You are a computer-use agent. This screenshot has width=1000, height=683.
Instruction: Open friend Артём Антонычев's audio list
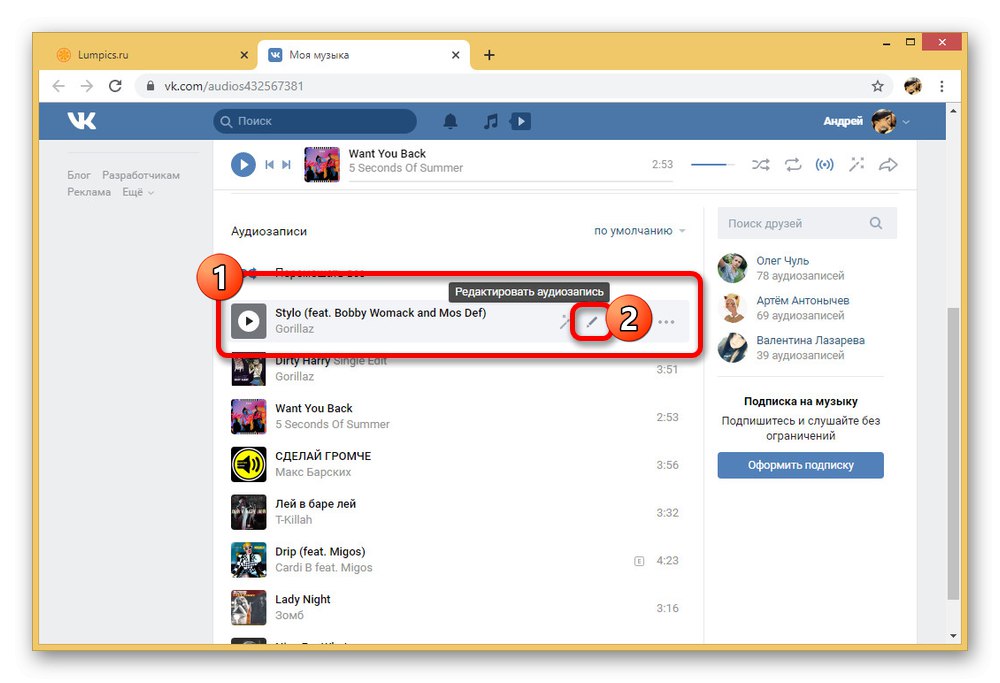click(803, 300)
